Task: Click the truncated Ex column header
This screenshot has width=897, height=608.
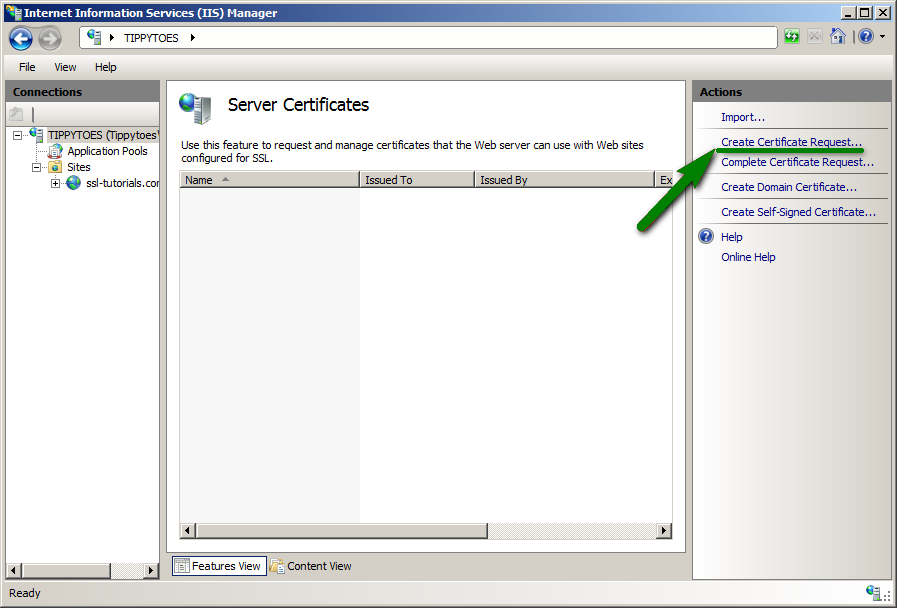Action: pos(664,180)
